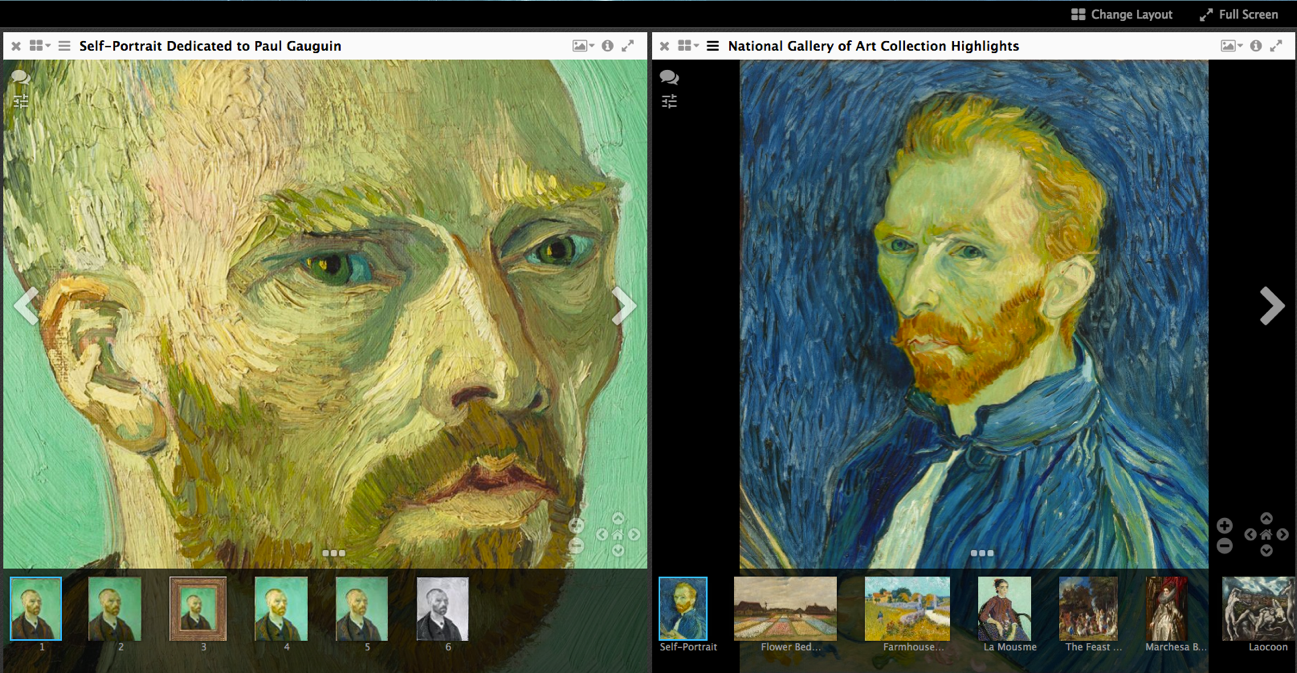Image resolution: width=1297 pixels, height=673 pixels.
Task: Select framed thumbnail 3 in Gauguin window
Action: click(198, 609)
